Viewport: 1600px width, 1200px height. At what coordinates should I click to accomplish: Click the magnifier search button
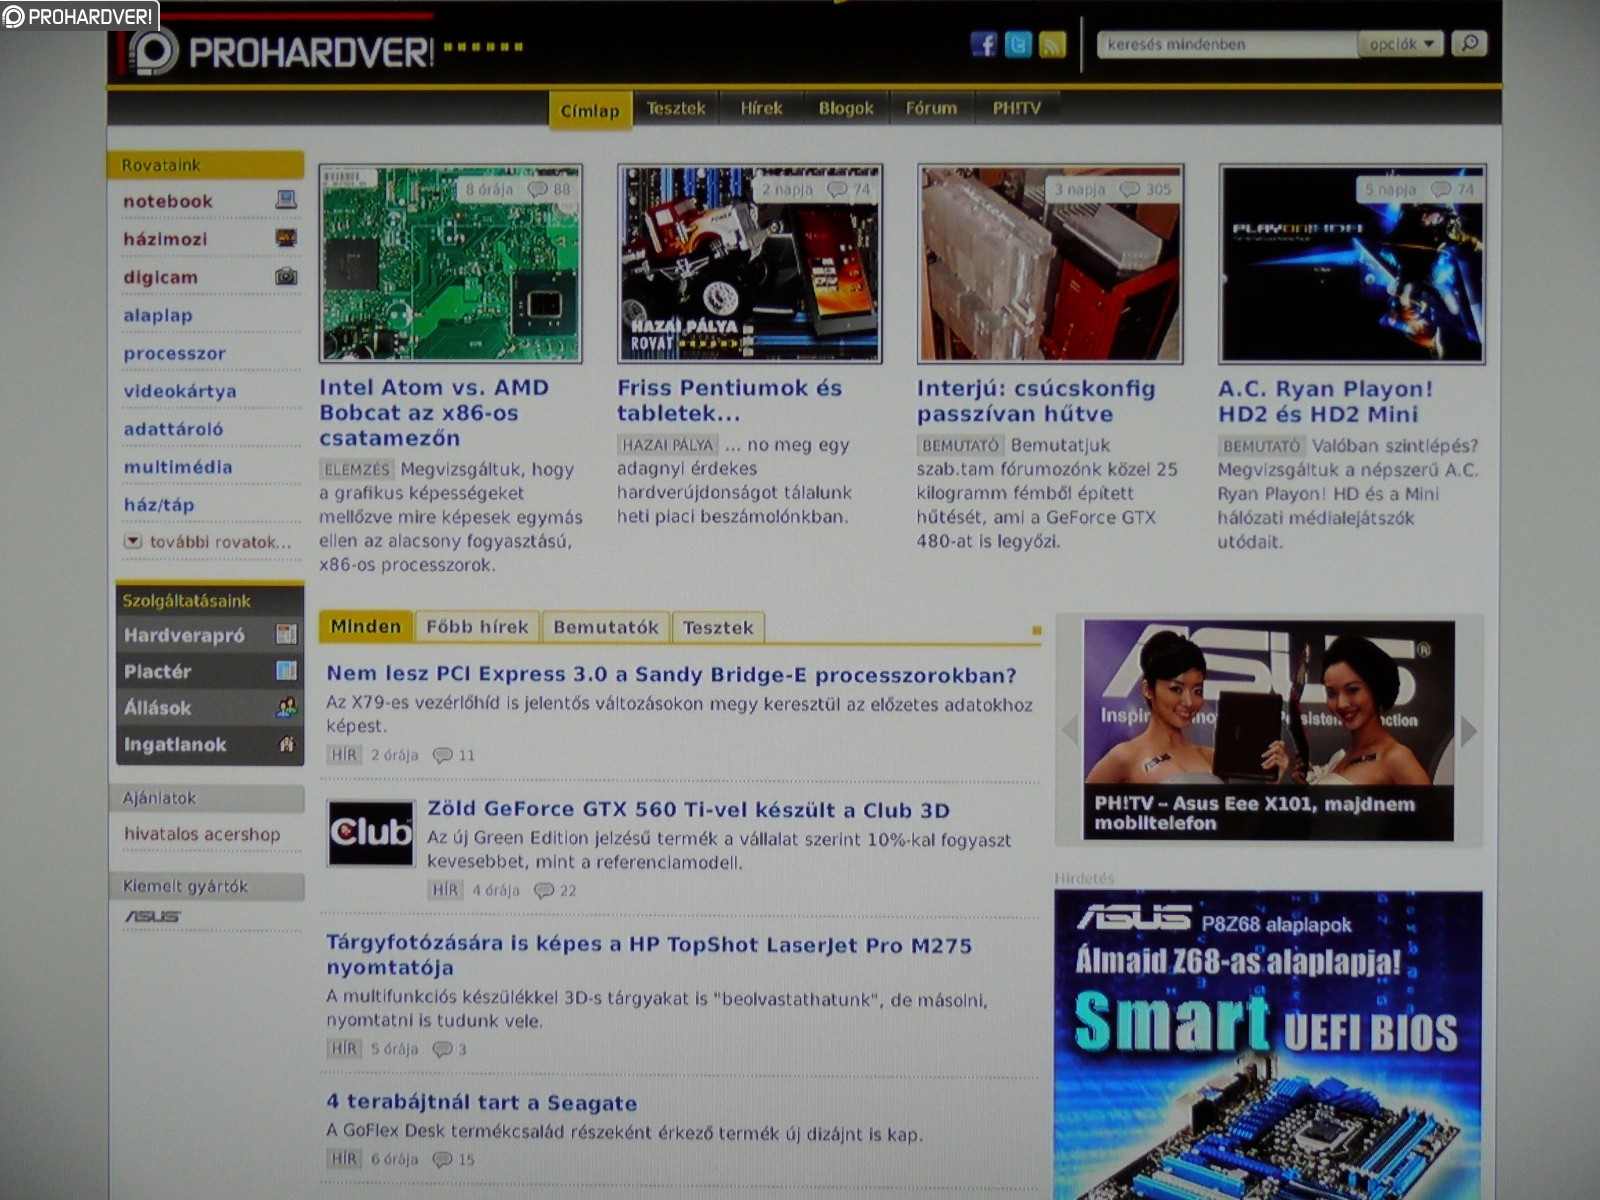pos(1469,44)
